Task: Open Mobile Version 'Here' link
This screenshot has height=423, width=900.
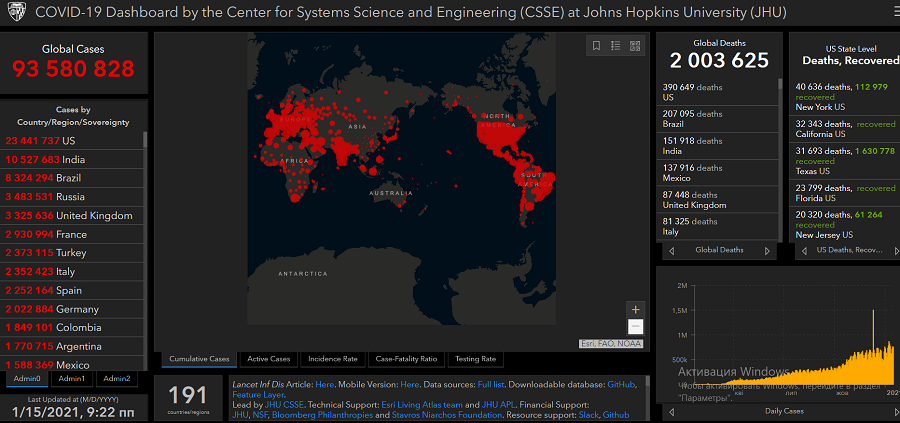Action: point(410,384)
